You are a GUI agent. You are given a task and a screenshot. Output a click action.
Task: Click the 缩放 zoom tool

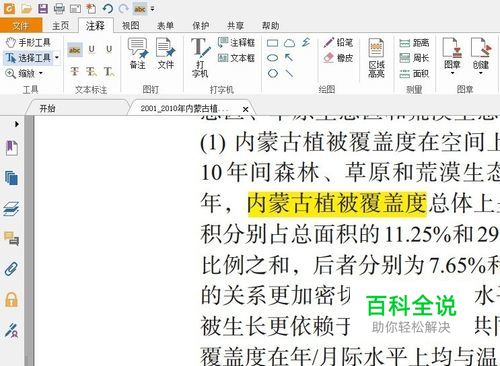pos(21,73)
